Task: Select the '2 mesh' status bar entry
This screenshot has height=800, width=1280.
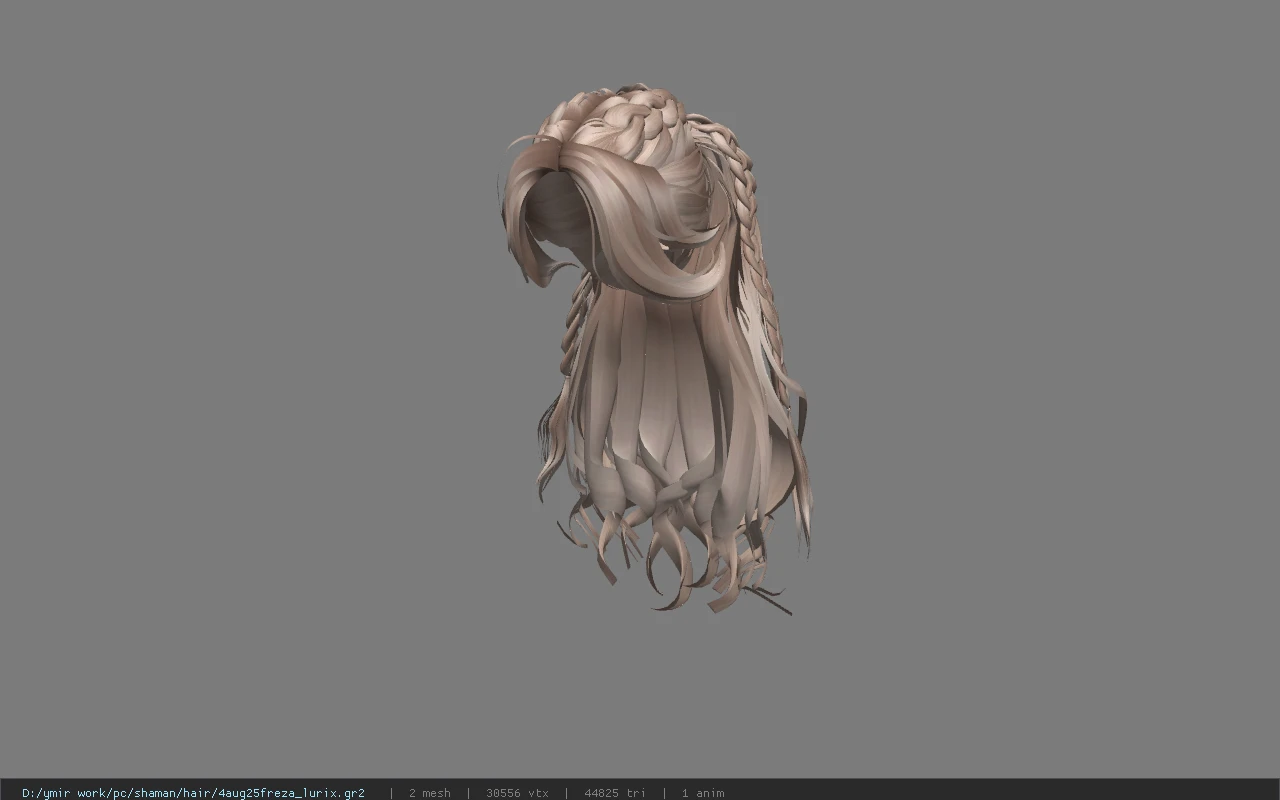Action: pyautogui.click(x=429, y=793)
